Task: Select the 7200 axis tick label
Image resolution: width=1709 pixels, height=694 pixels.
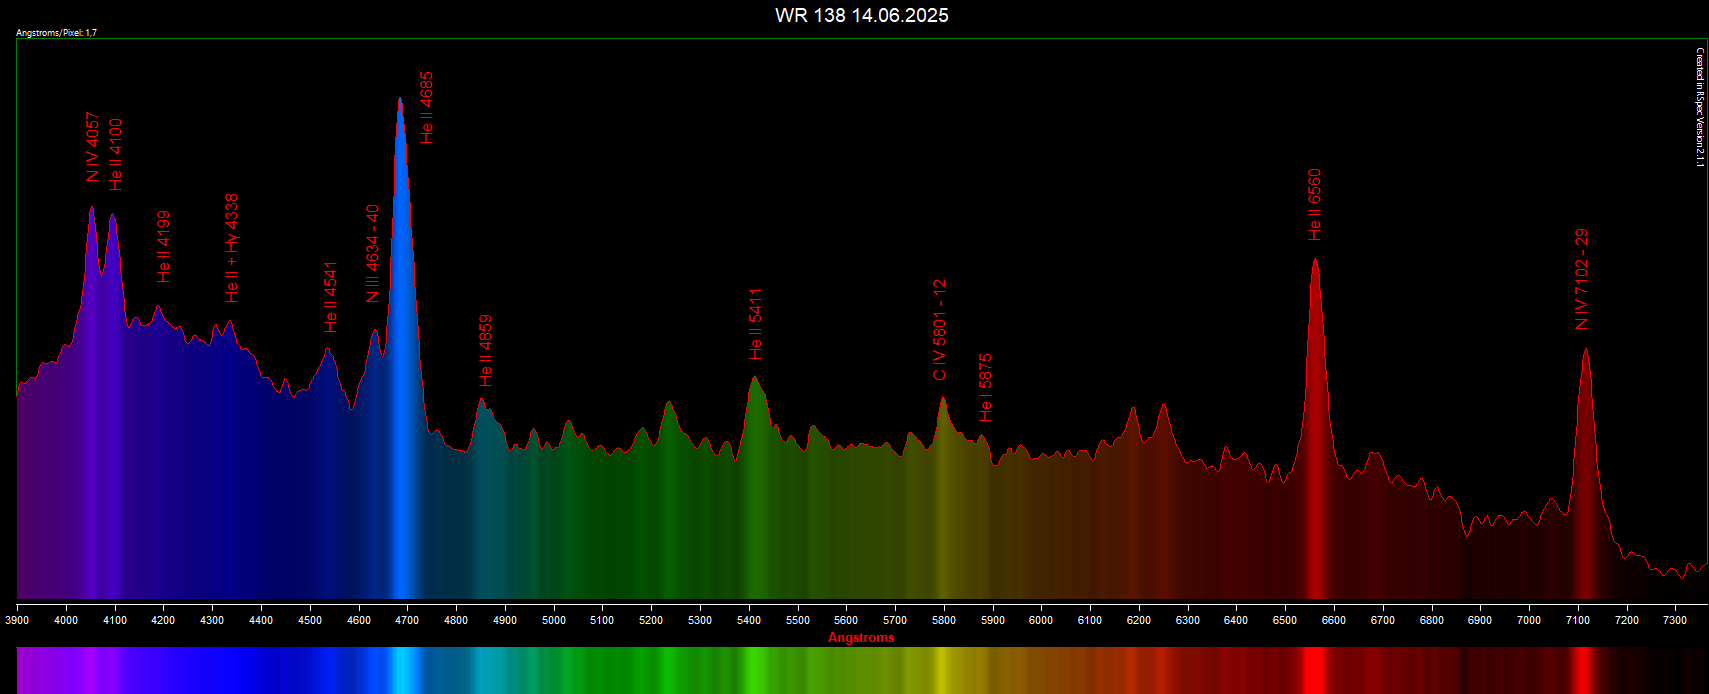Action: point(1627,620)
